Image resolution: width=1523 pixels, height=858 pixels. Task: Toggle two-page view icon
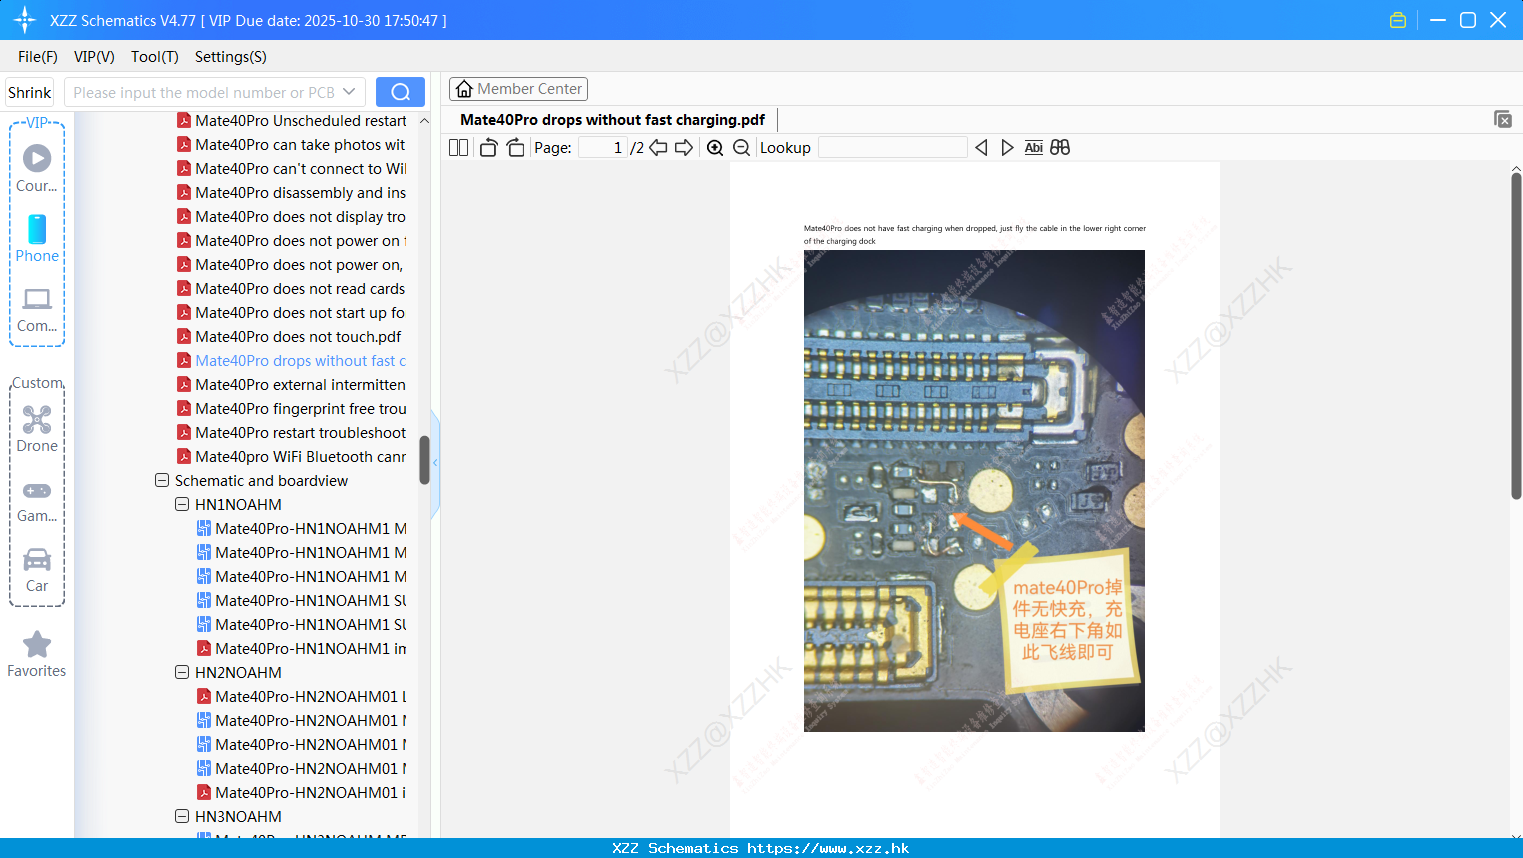(458, 147)
